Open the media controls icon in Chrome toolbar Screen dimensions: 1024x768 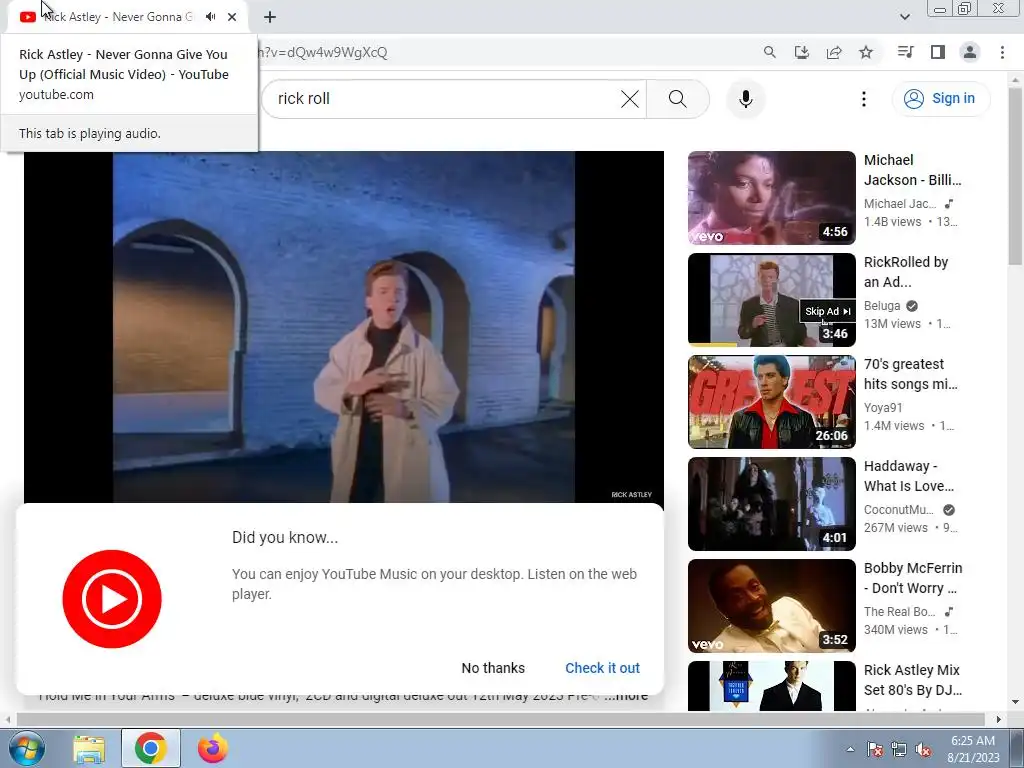[x=905, y=52]
